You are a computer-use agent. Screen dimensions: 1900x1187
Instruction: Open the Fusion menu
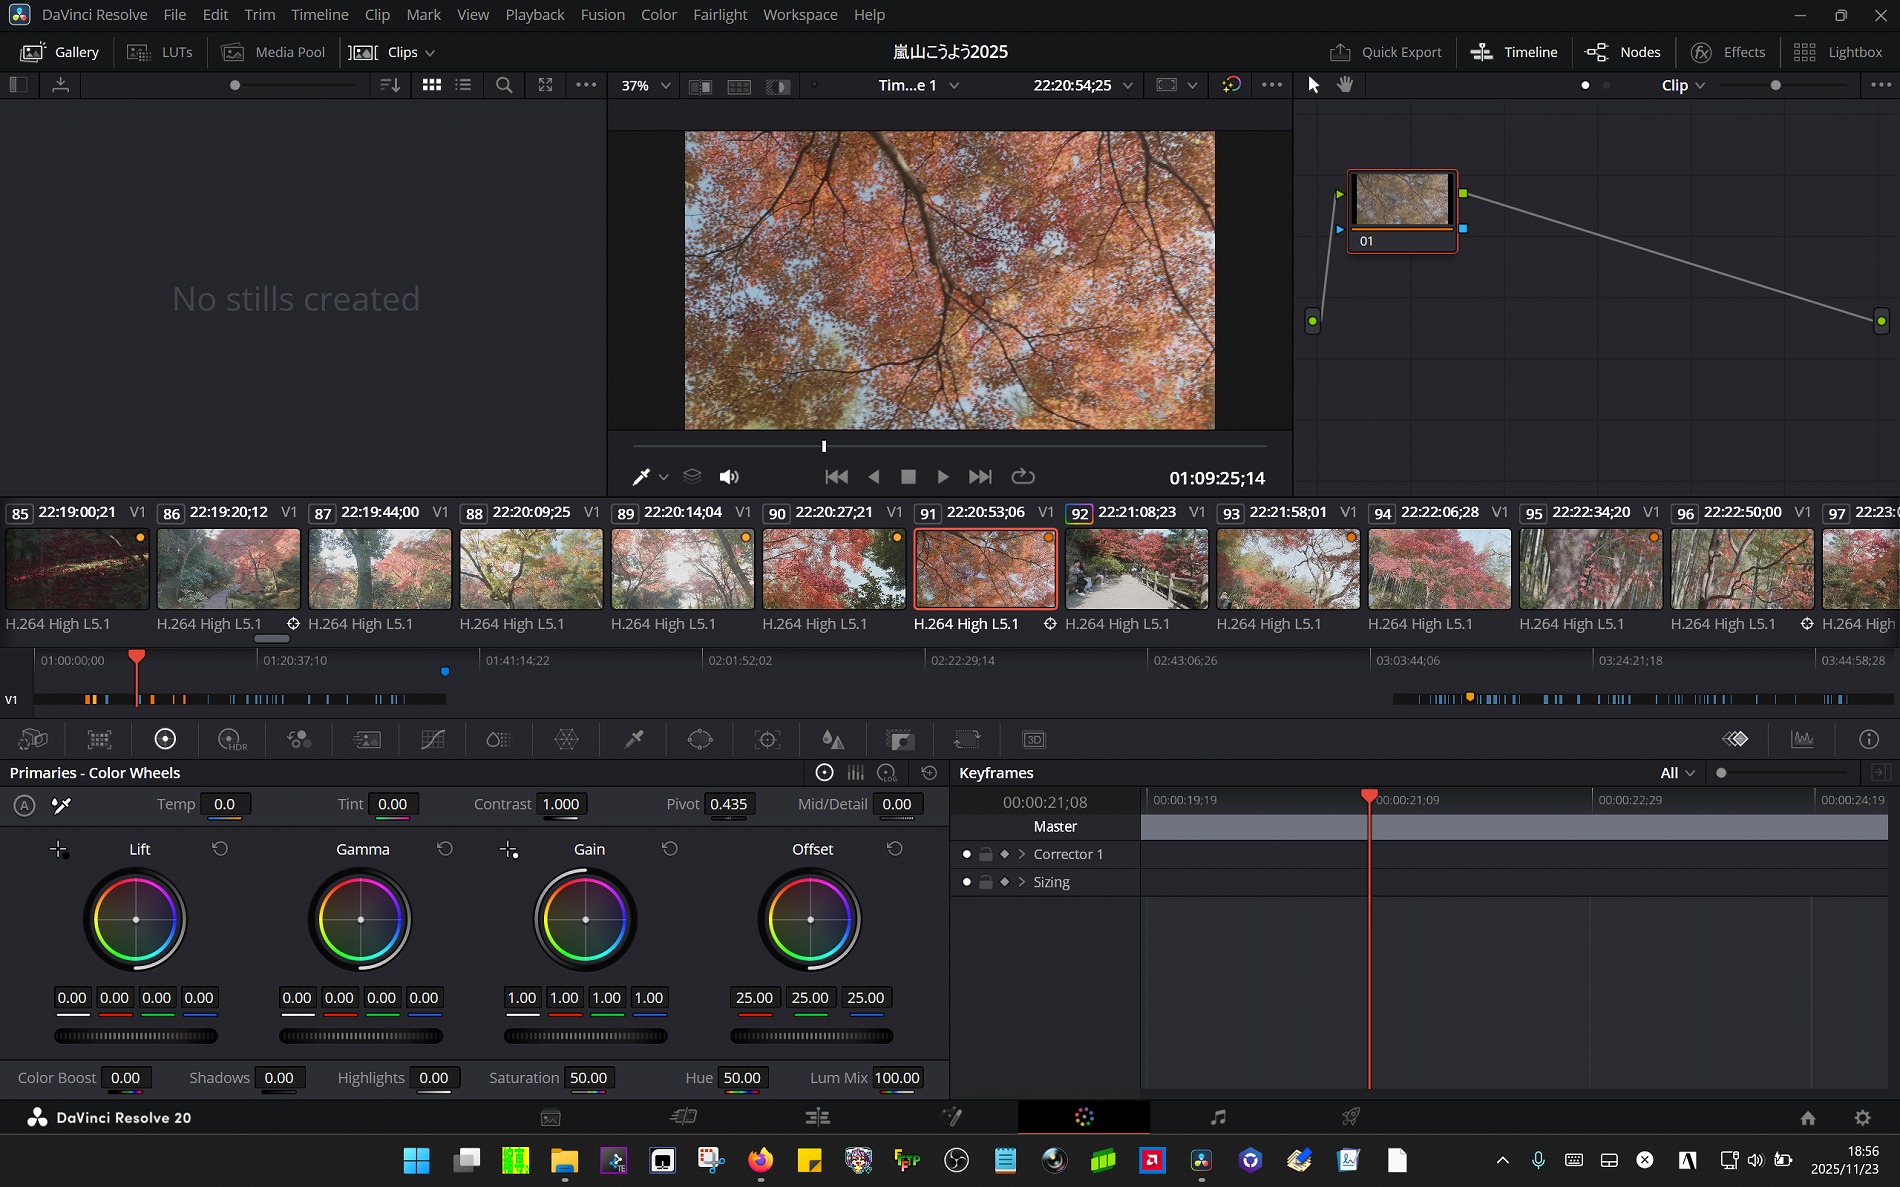(x=602, y=15)
